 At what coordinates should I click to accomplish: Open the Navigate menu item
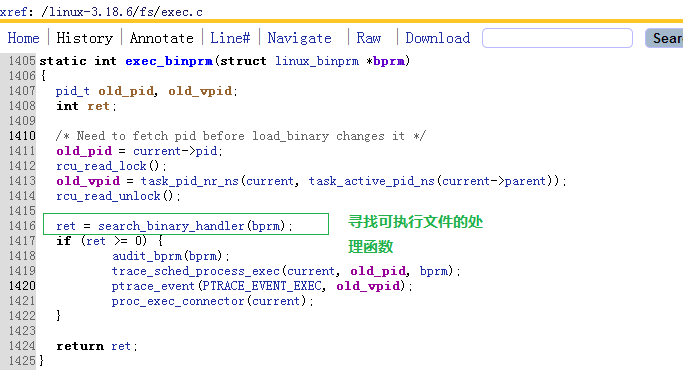pos(299,38)
